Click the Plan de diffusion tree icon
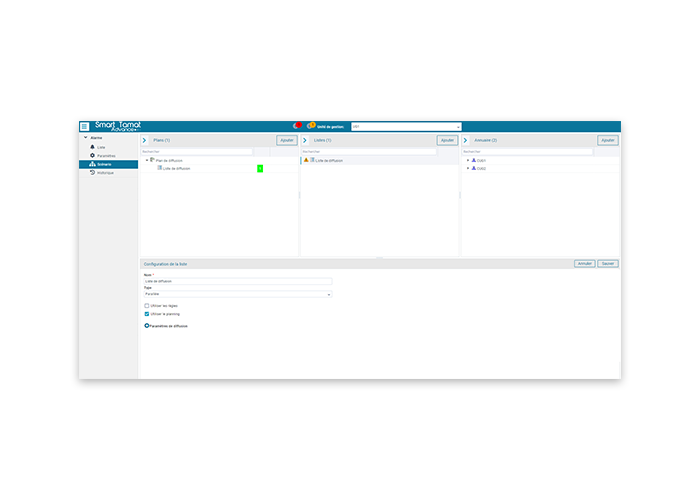The image size is (700, 500). click(x=152, y=160)
